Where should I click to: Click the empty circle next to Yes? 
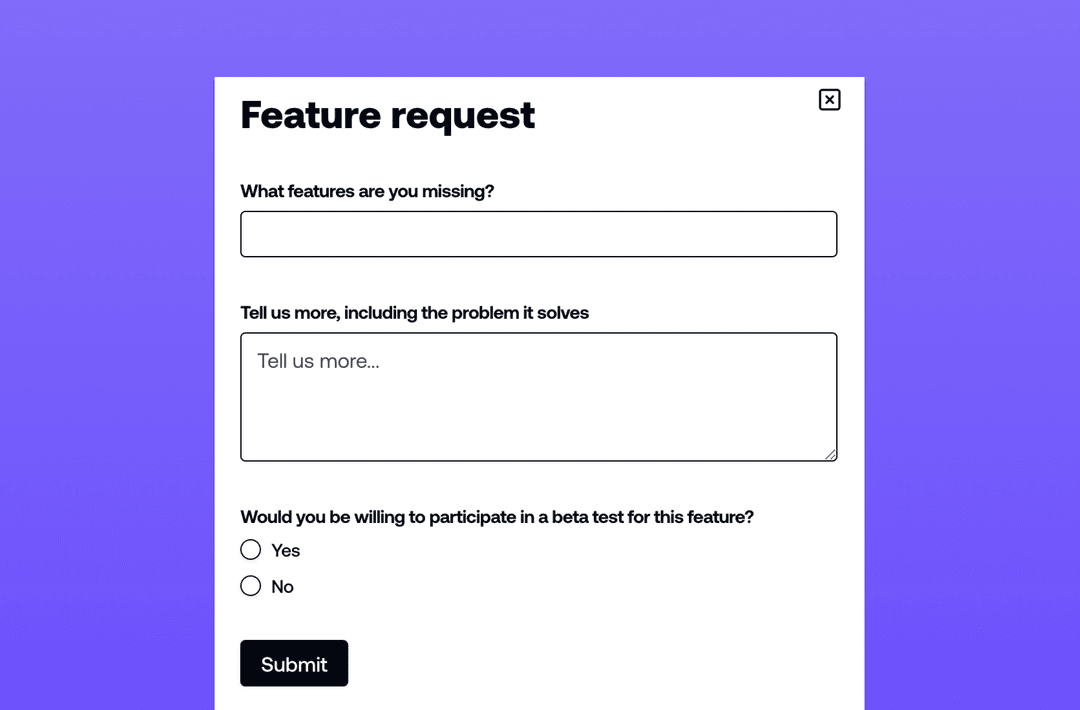point(251,550)
